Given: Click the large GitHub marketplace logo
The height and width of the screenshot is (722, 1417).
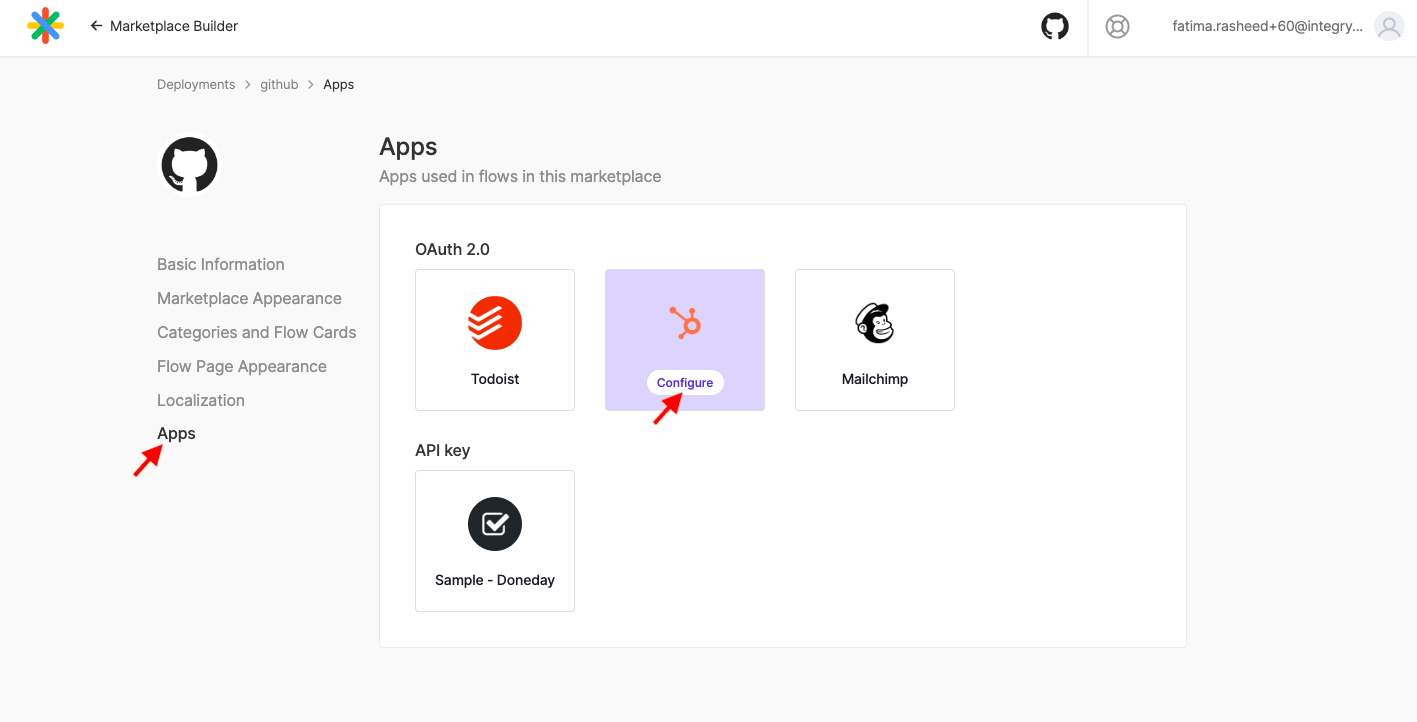Looking at the screenshot, I should coord(190,165).
